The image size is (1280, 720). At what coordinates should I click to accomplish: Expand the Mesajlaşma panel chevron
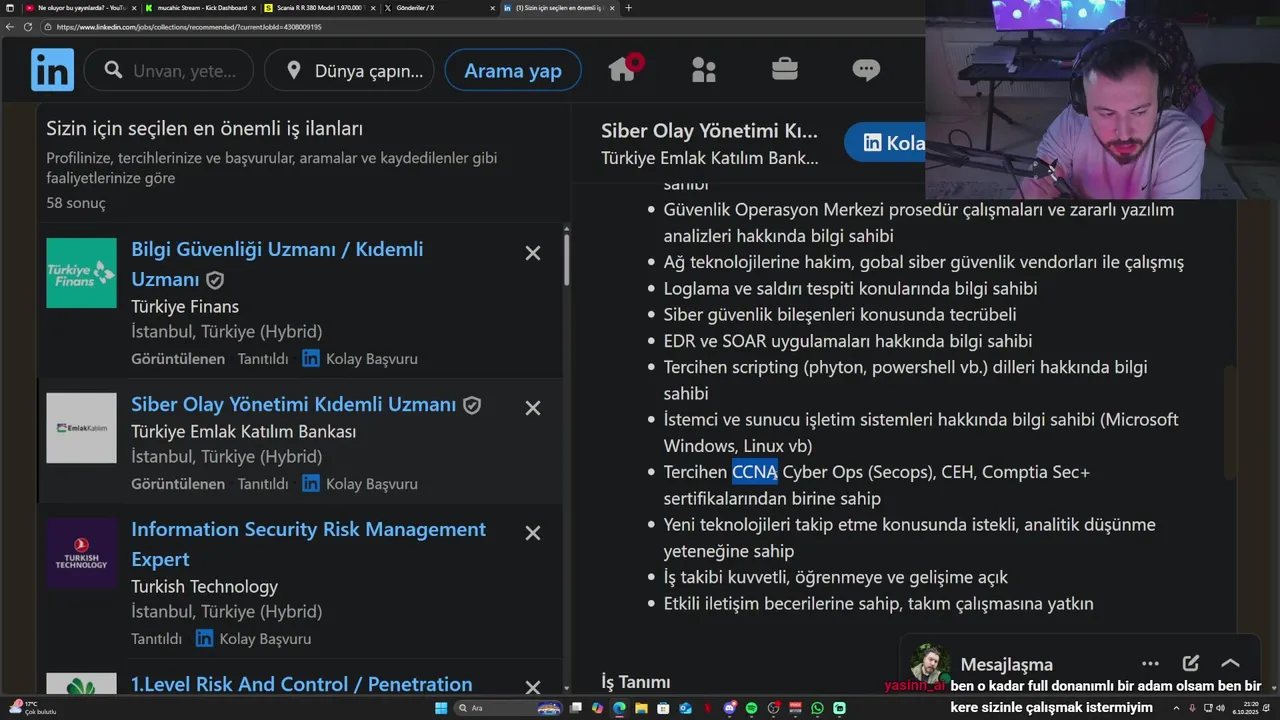coord(1230,663)
